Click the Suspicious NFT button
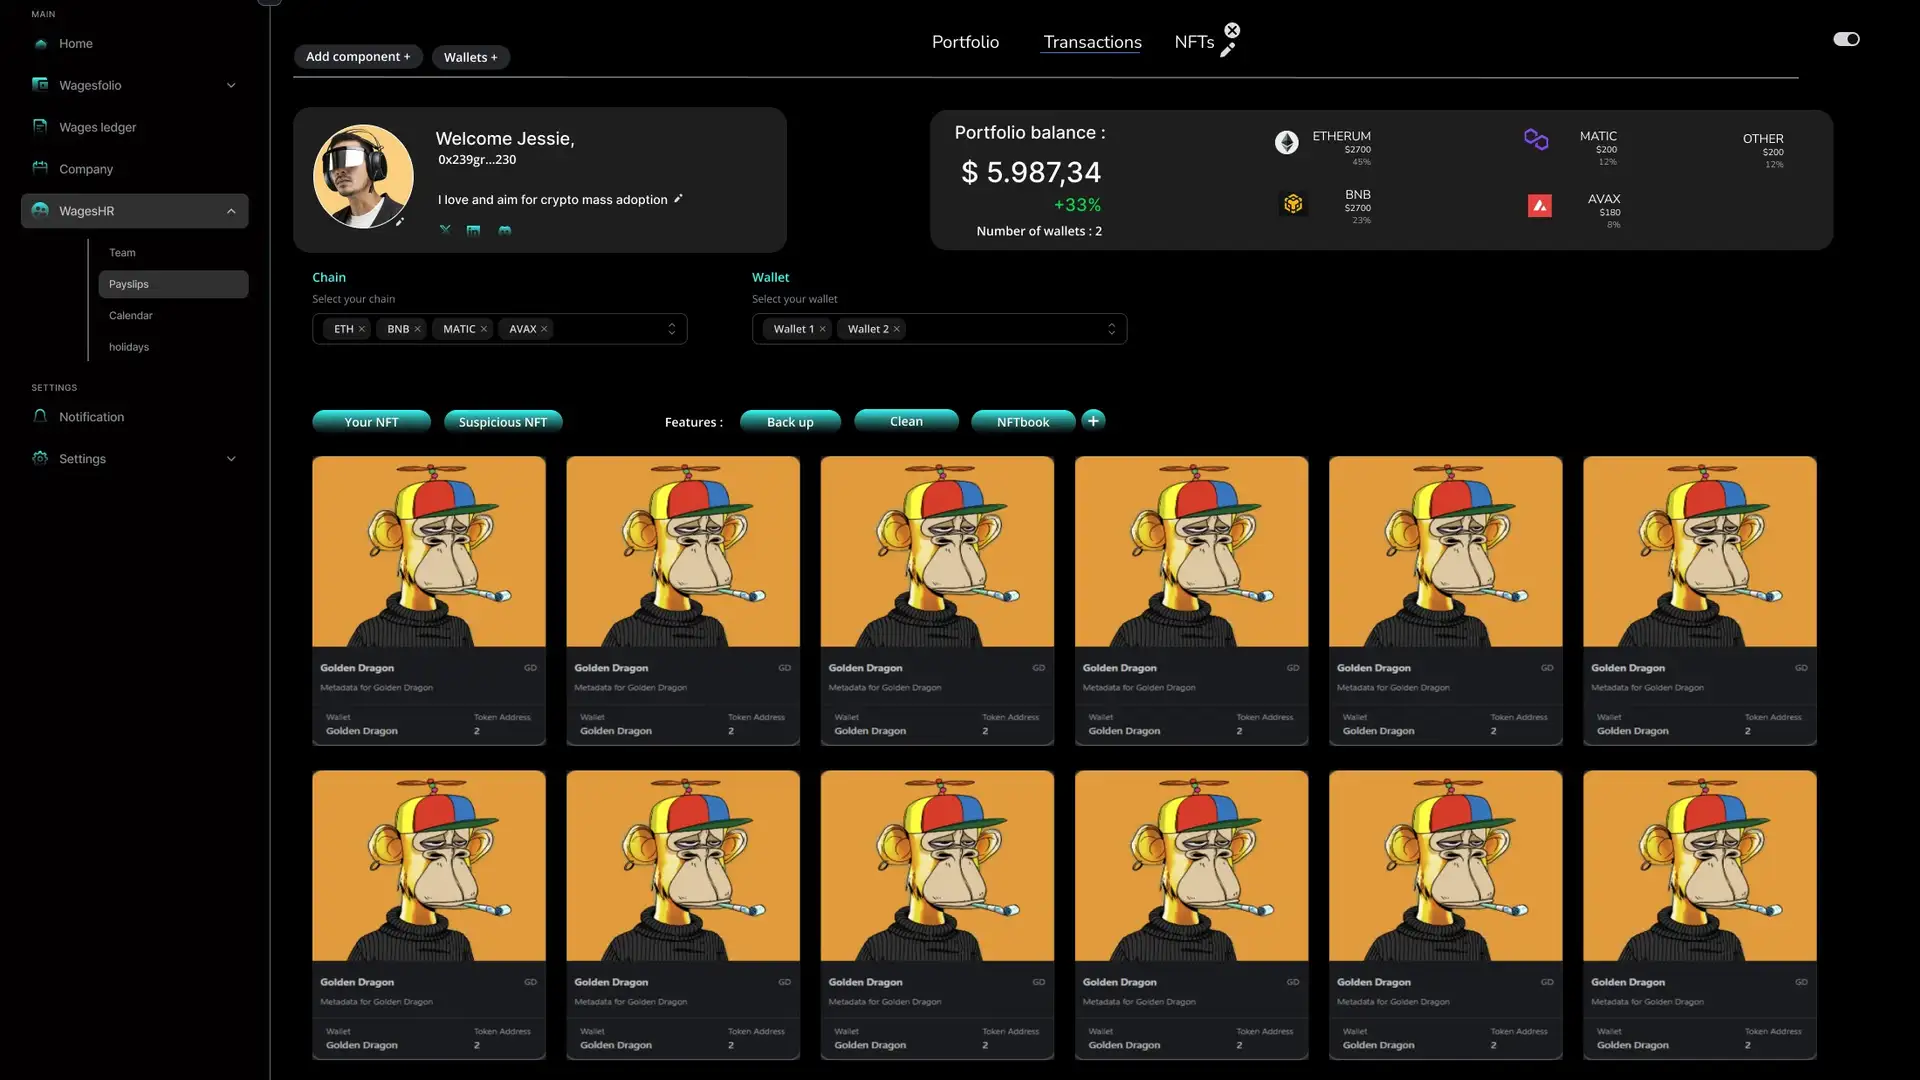This screenshot has height=1080, width=1920. [x=503, y=422]
